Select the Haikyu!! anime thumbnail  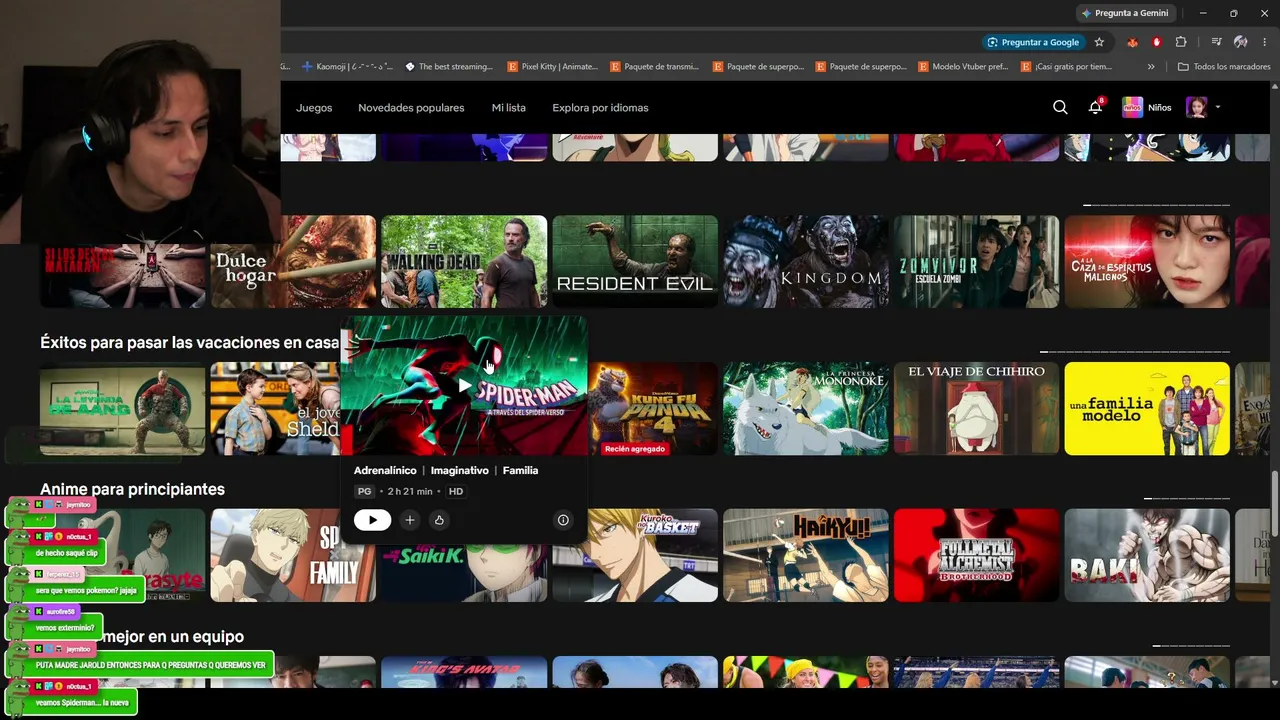pos(806,555)
